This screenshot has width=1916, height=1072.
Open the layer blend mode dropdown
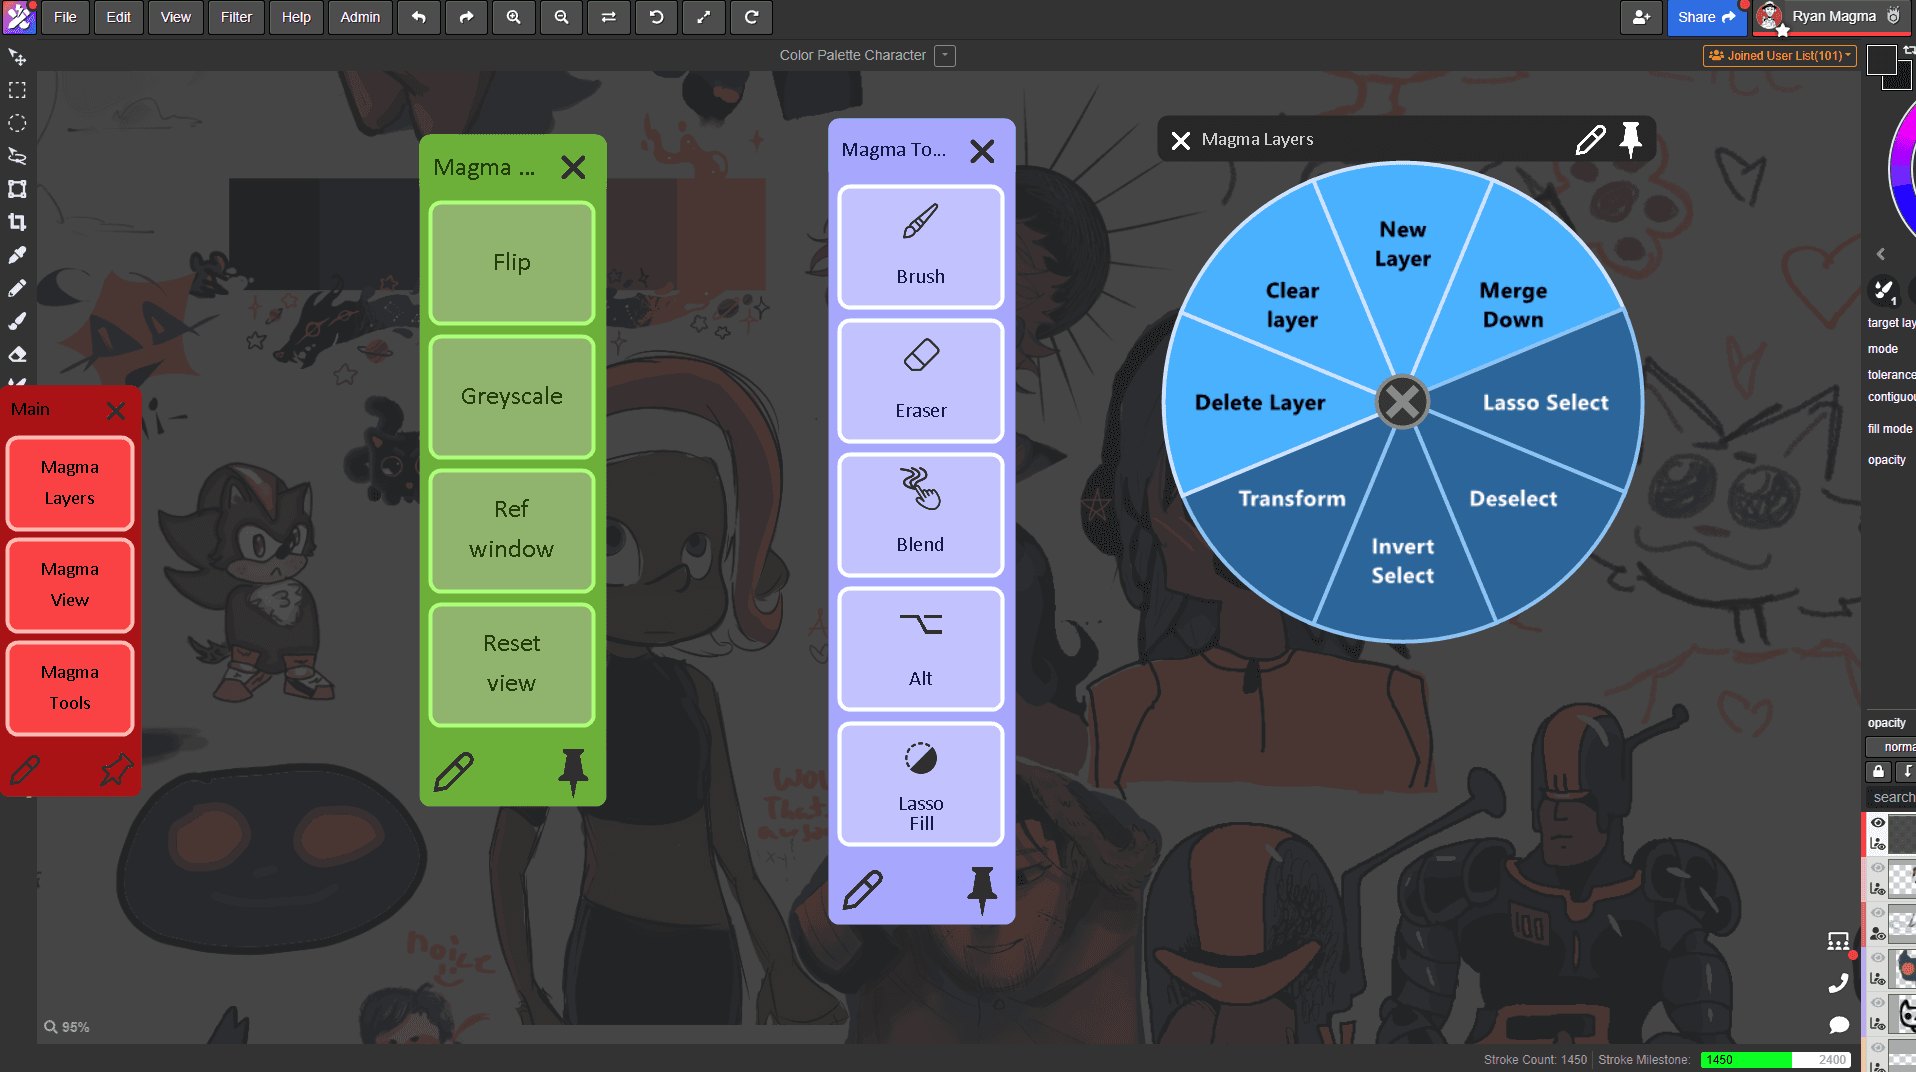click(1892, 747)
